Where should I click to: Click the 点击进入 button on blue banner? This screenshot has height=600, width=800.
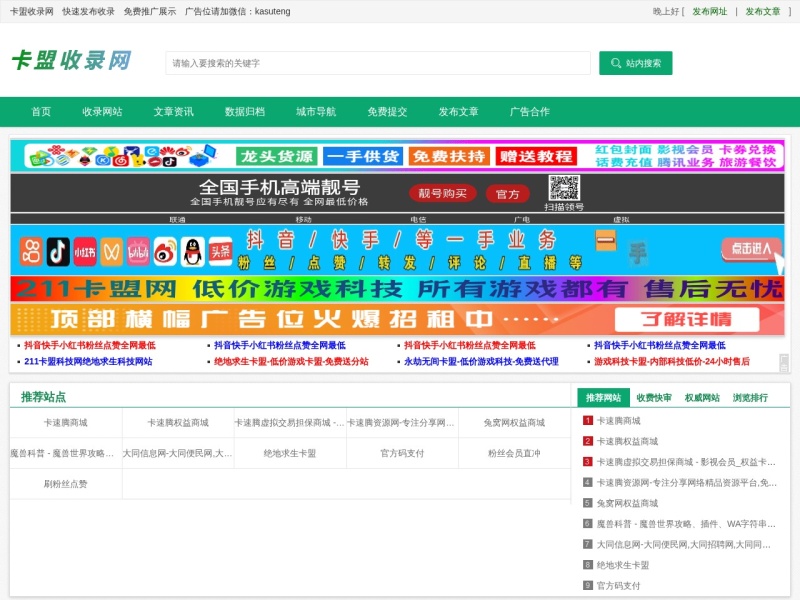point(751,249)
